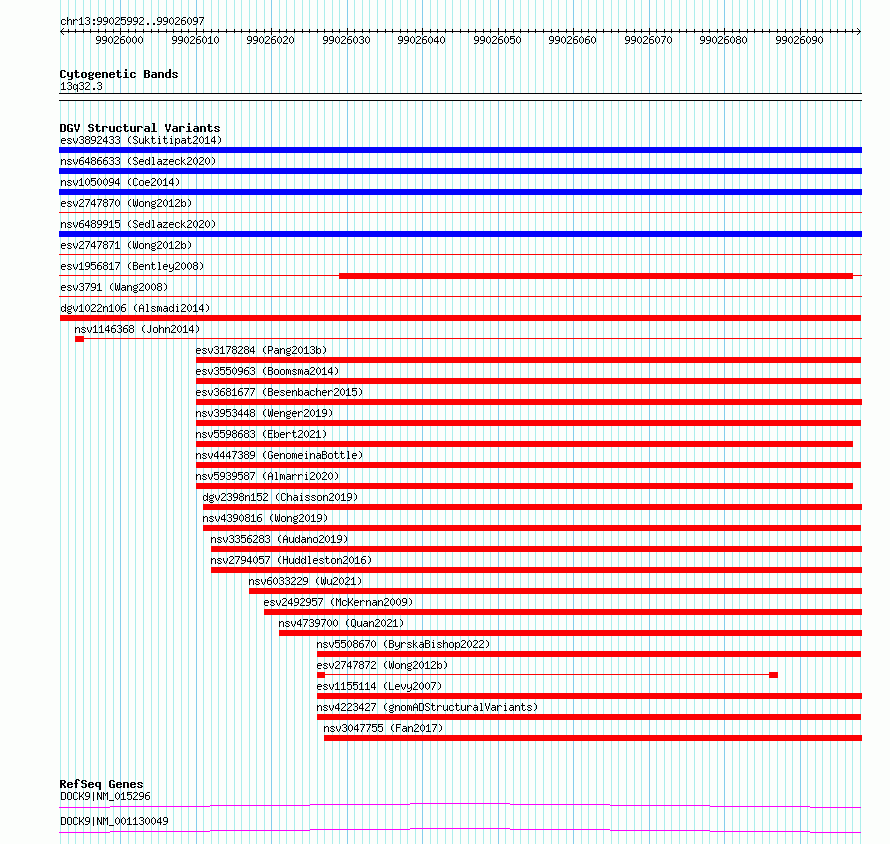Viewport: 890px width, 844px height.
Task: Click the blue bar under esv3892433
Action: coord(460,150)
